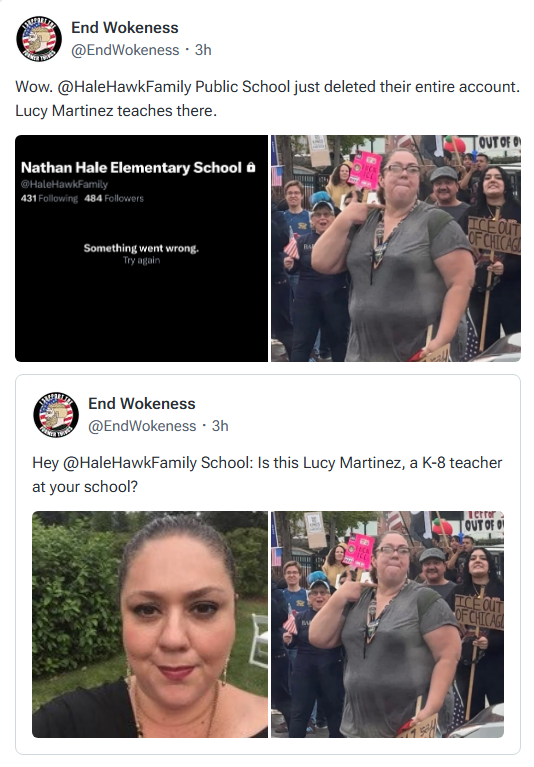
Task: Click the quoted tweet text about K-8 teacher
Action: click(x=267, y=474)
